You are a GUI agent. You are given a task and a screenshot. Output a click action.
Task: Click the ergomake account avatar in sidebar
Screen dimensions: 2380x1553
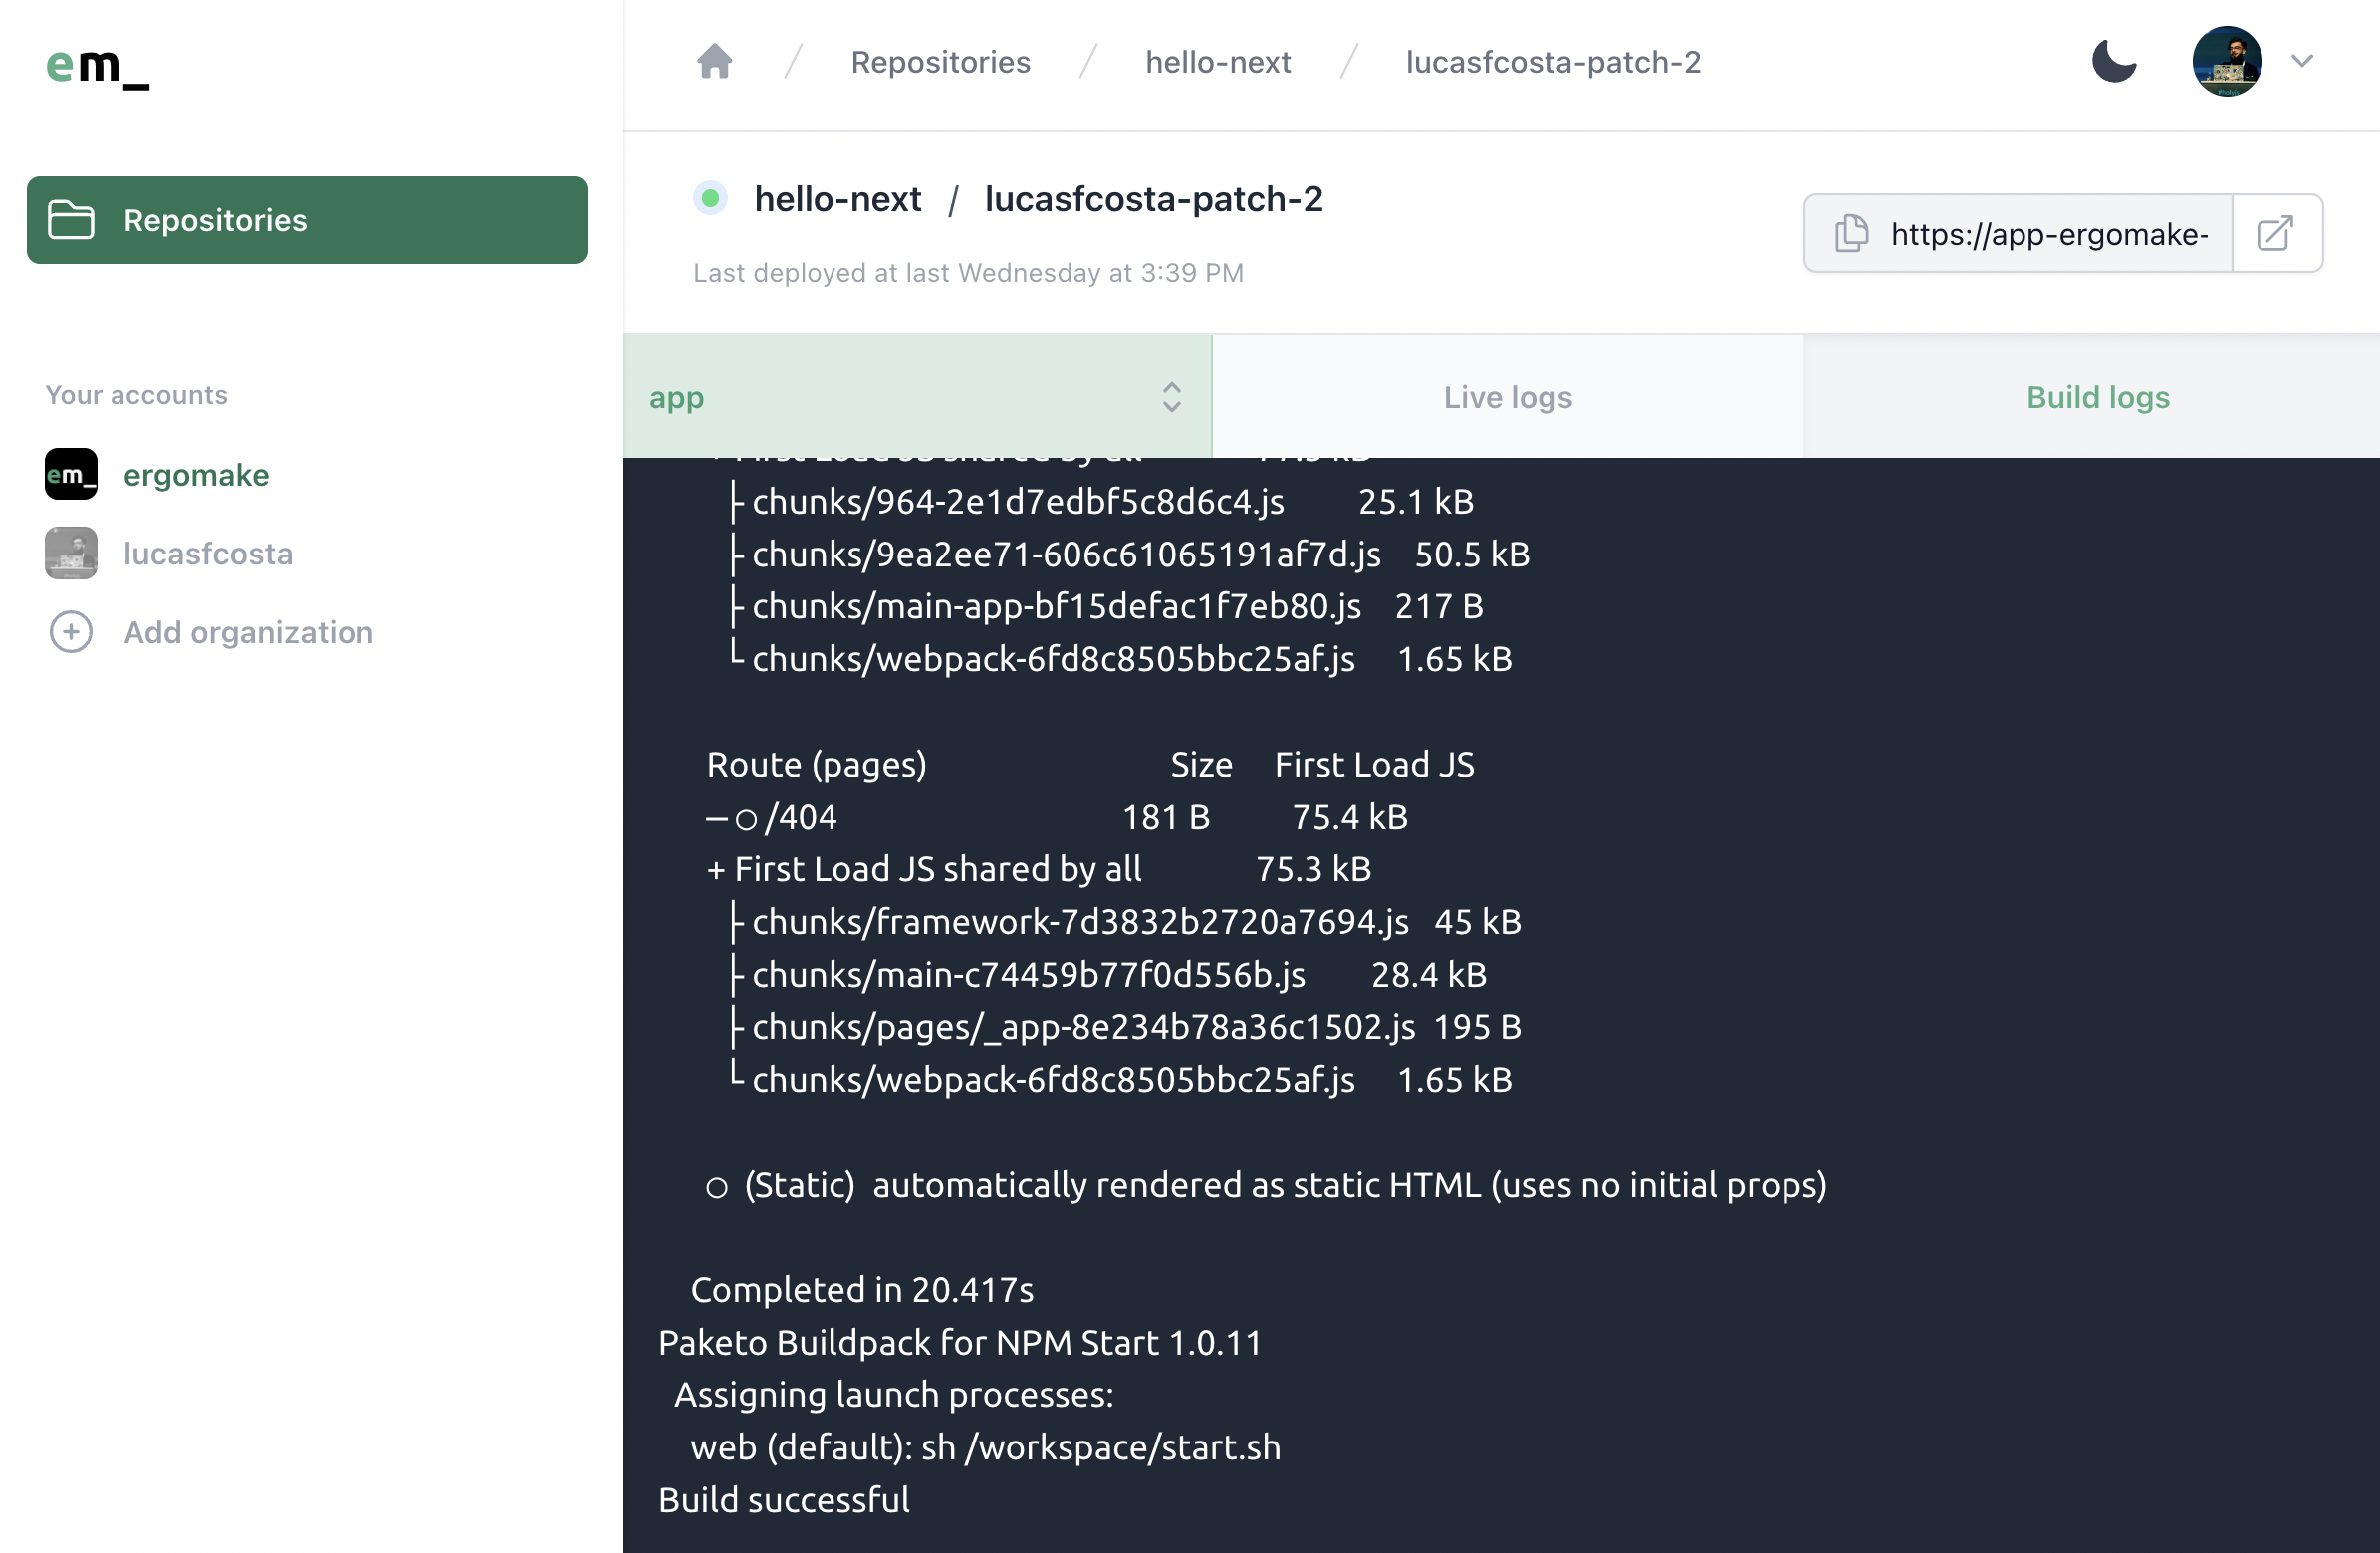click(70, 475)
